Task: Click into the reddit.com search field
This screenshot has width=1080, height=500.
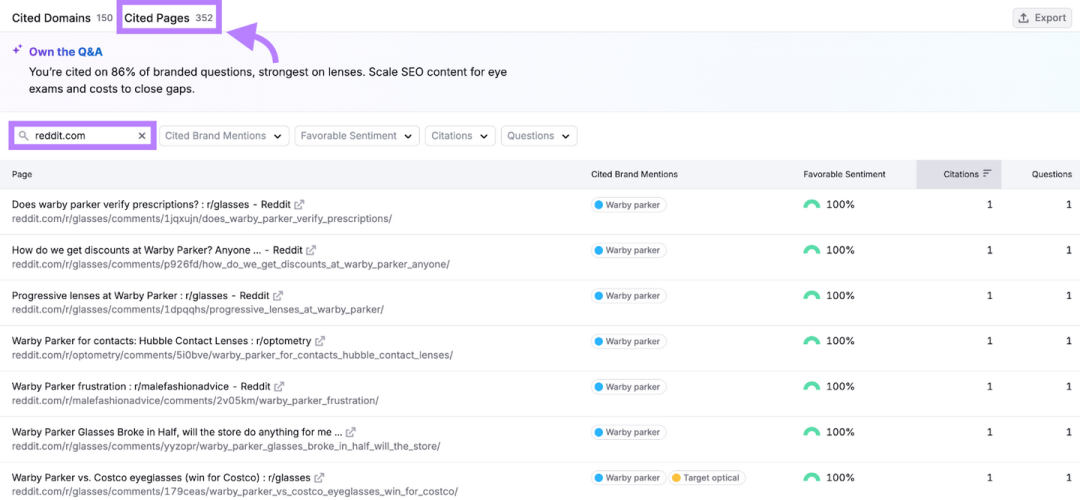Action: [83, 136]
